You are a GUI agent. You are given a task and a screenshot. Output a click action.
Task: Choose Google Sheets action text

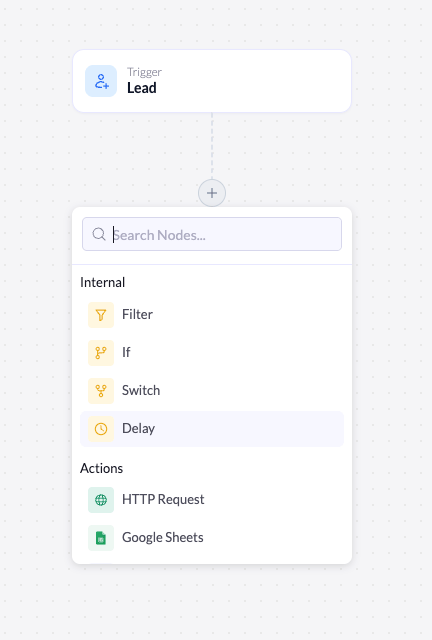163,538
